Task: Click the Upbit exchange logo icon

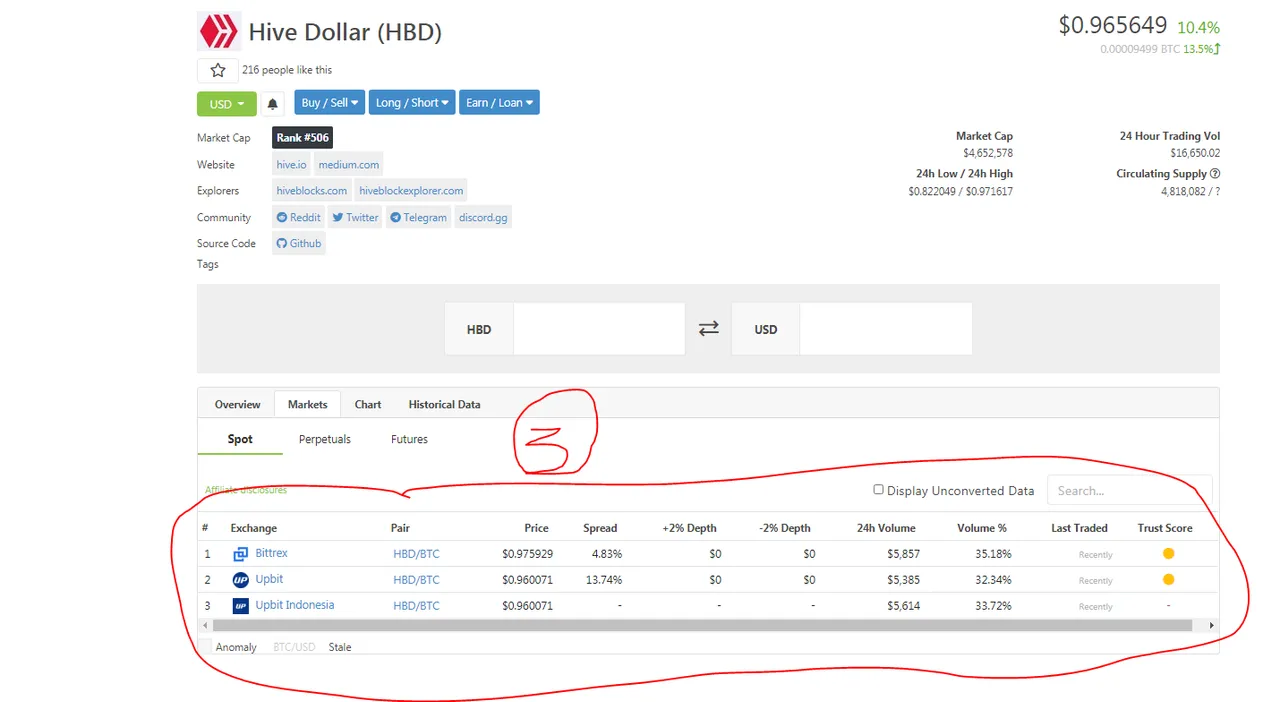Action: pos(240,580)
